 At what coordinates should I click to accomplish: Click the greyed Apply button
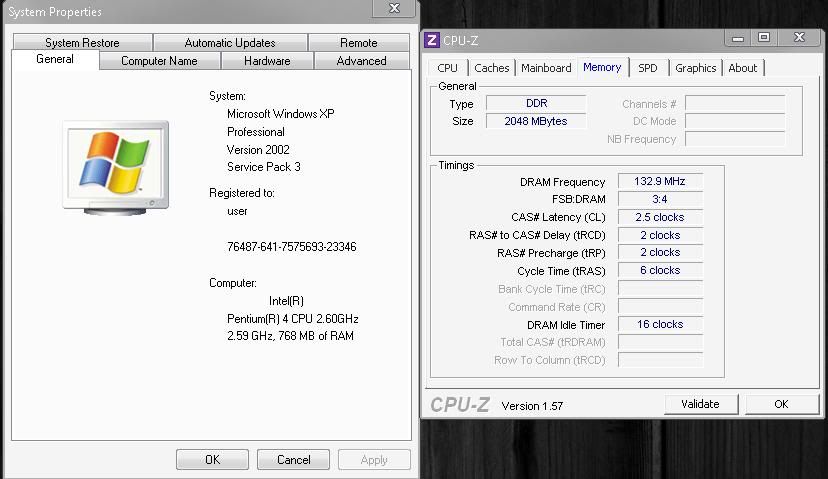pyautogui.click(x=374, y=459)
